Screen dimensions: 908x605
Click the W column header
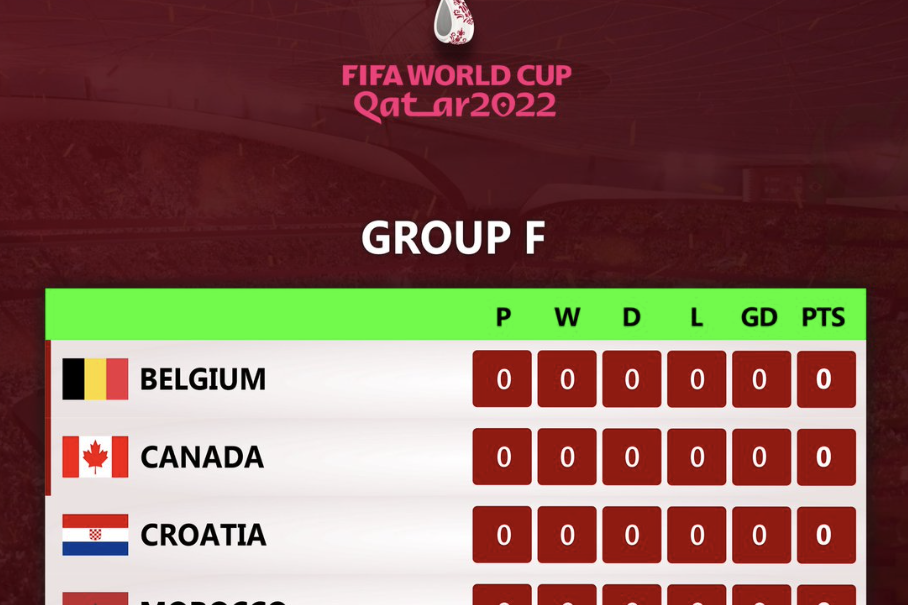[x=567, y=317]
